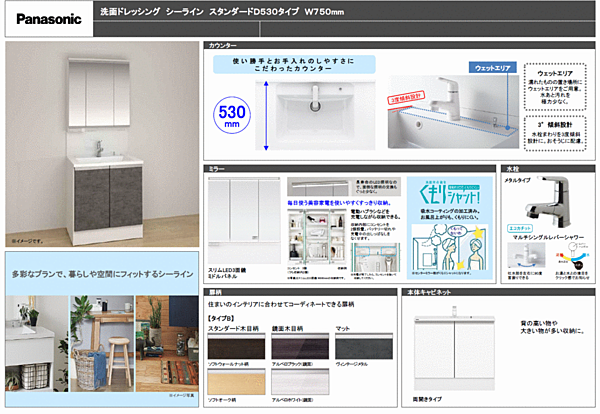Open the main vanity room photo
This screenshot has height=414, width=600.
pos(102,144)
